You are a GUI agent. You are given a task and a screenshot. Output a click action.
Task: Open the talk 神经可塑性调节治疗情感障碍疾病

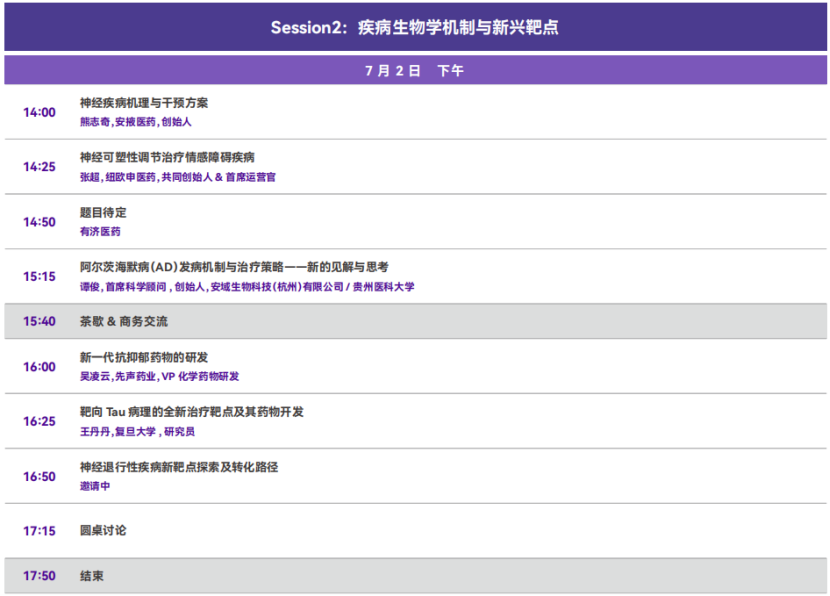coord(167,157)
